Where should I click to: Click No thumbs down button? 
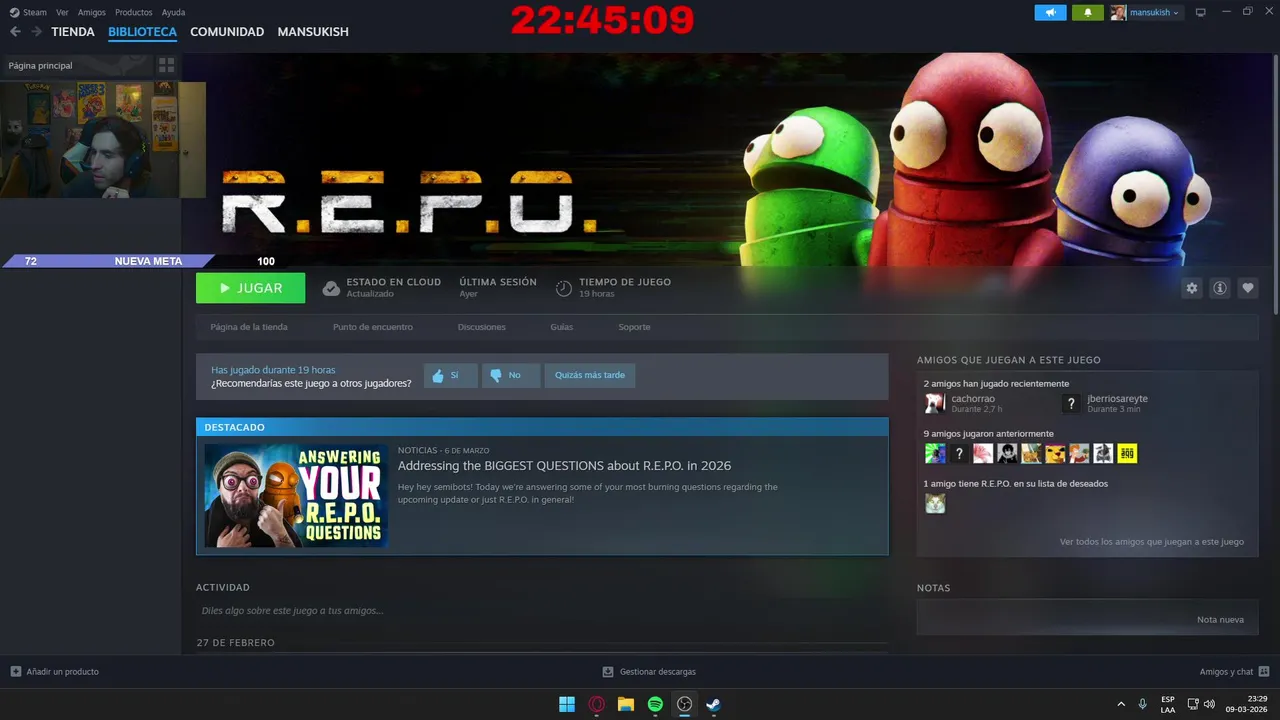click(511, 376)
